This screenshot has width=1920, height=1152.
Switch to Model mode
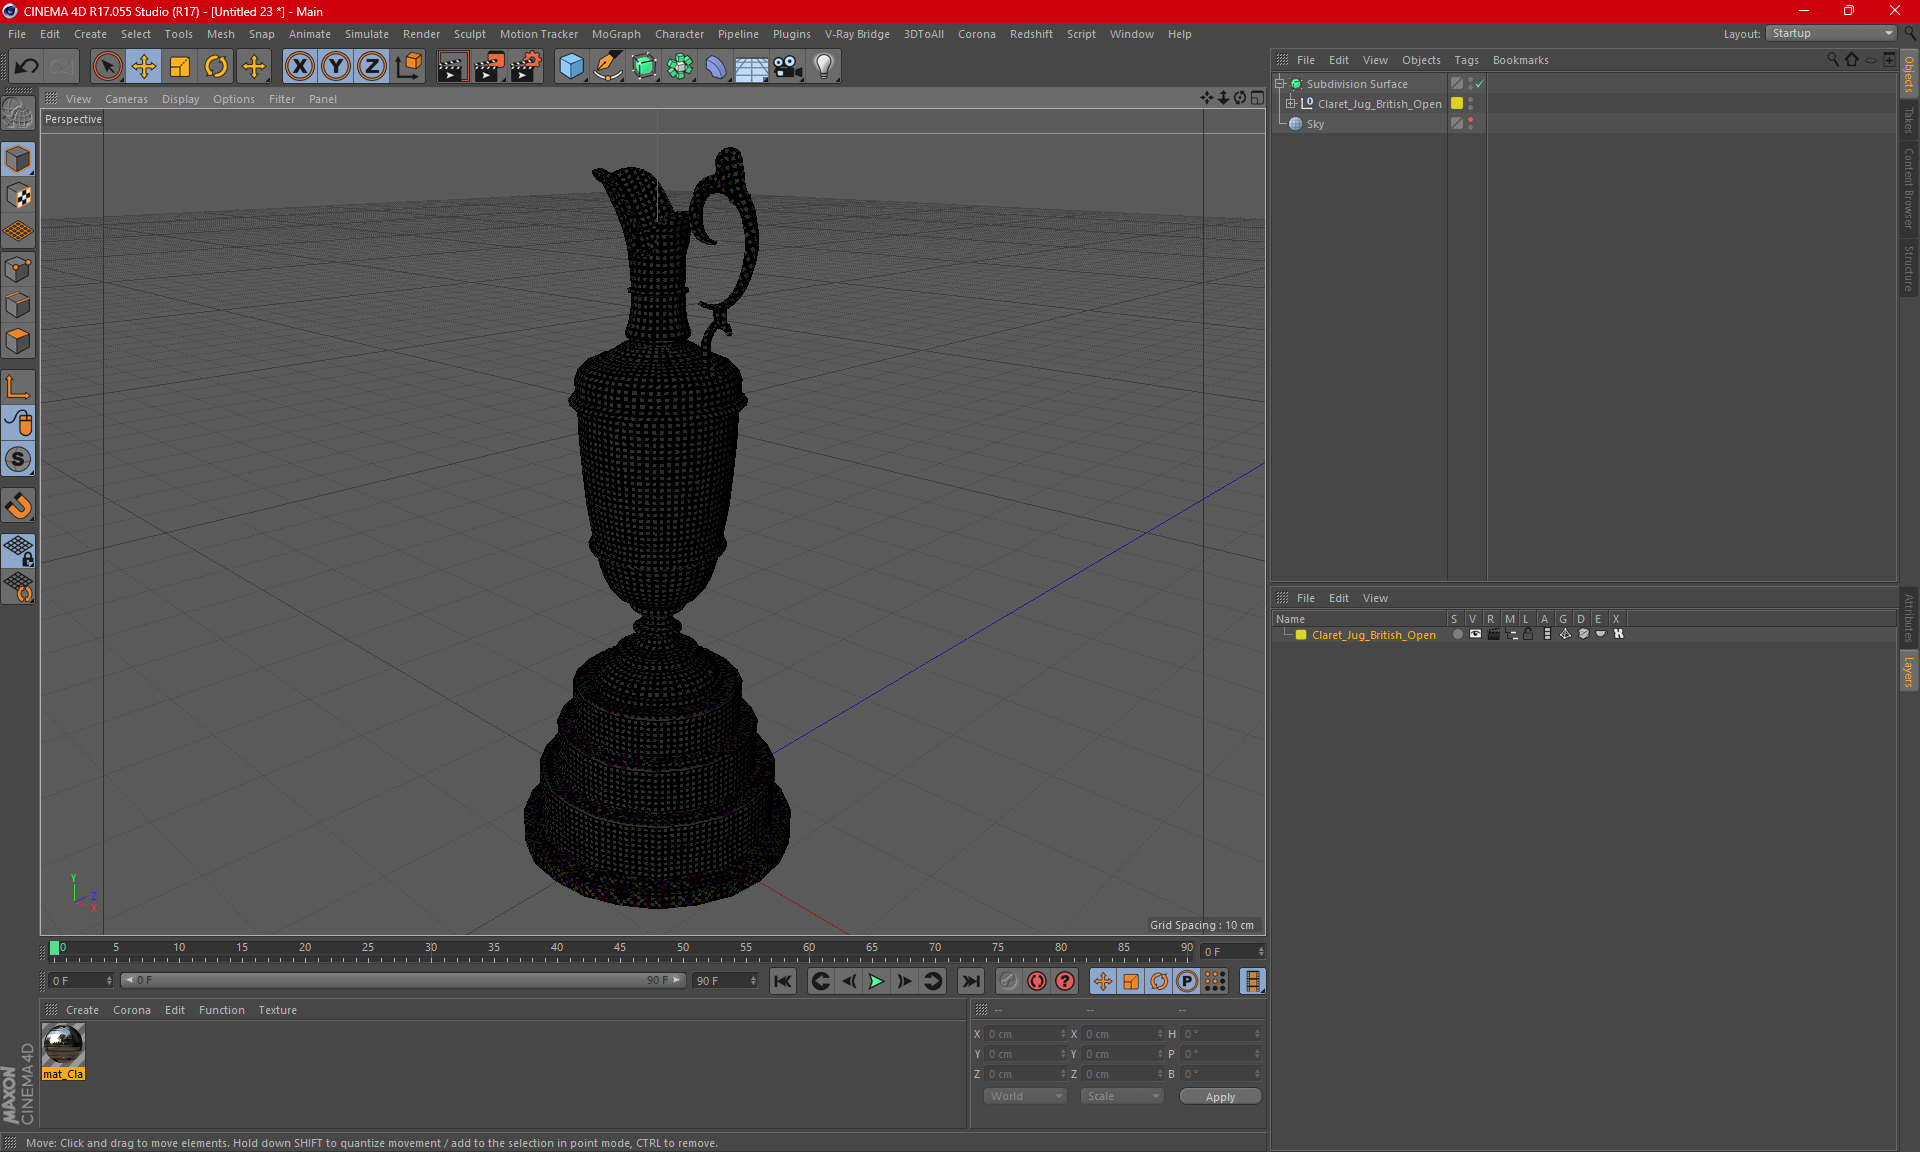18,159
